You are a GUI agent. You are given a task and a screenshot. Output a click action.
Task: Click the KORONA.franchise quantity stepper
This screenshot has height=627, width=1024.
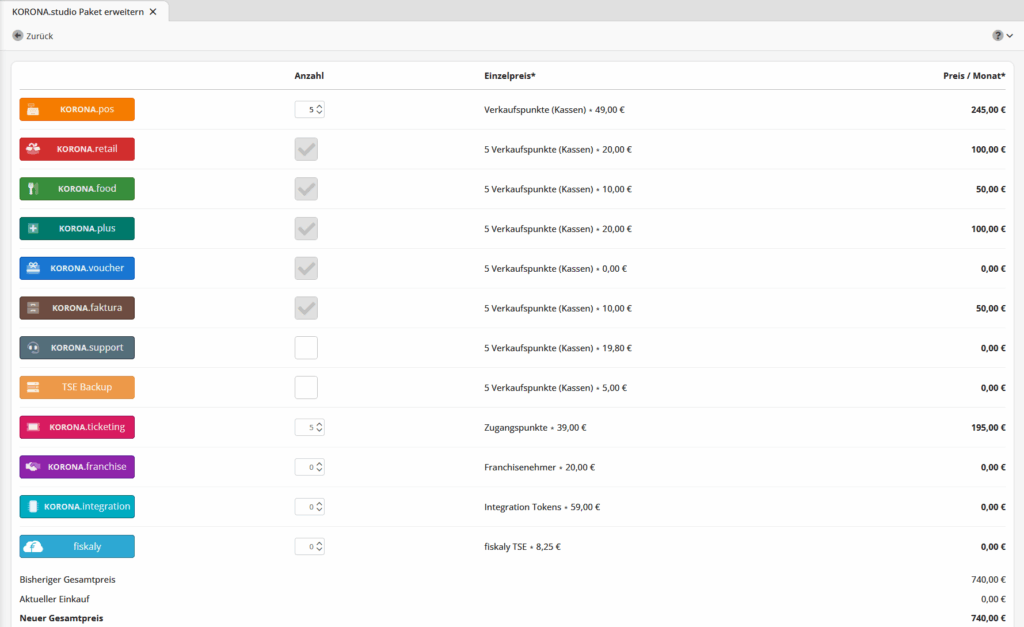[310, 467]
